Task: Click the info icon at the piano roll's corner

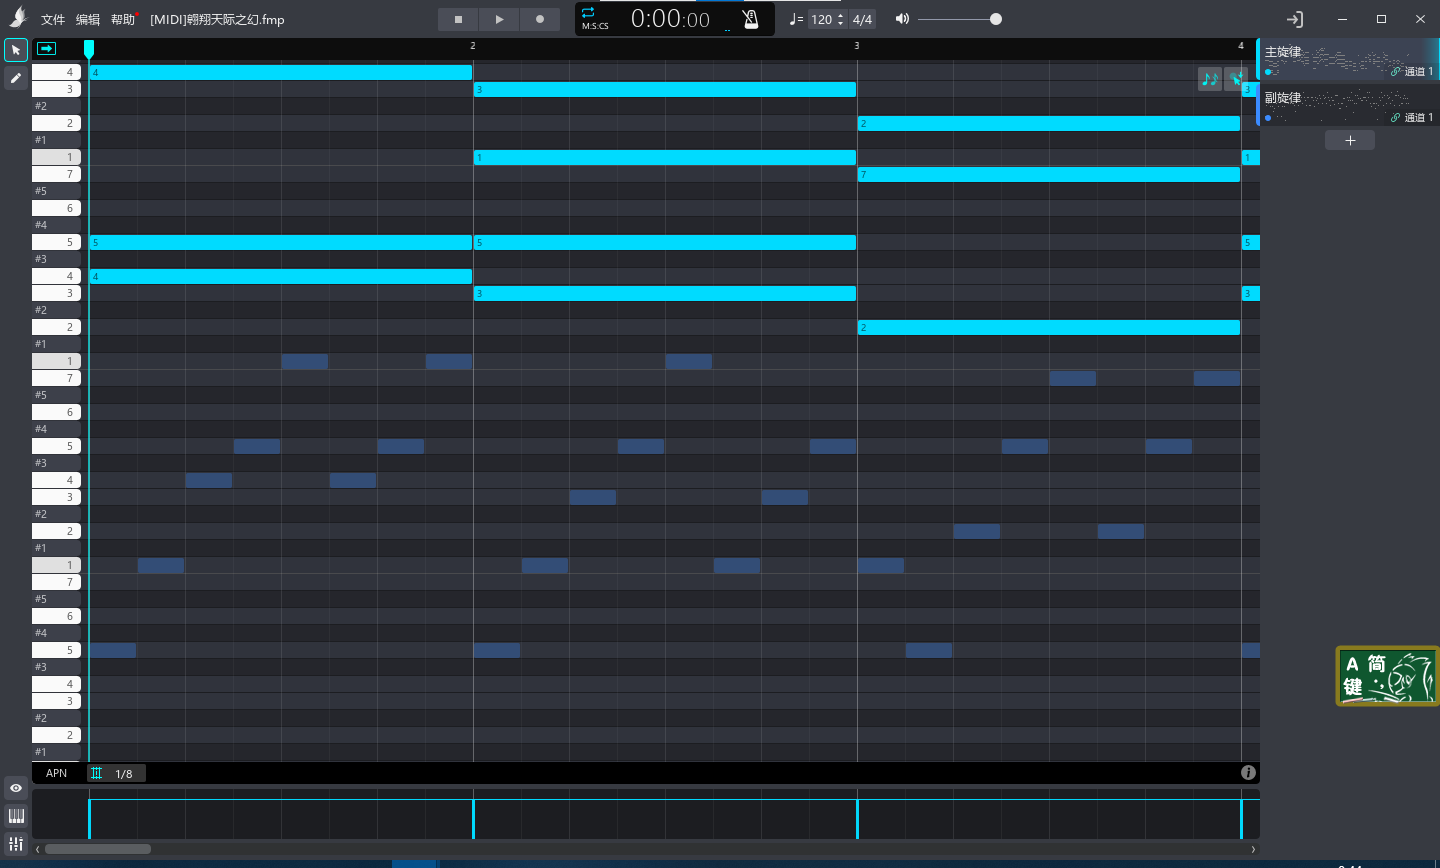Action: tap(1248, 772)
